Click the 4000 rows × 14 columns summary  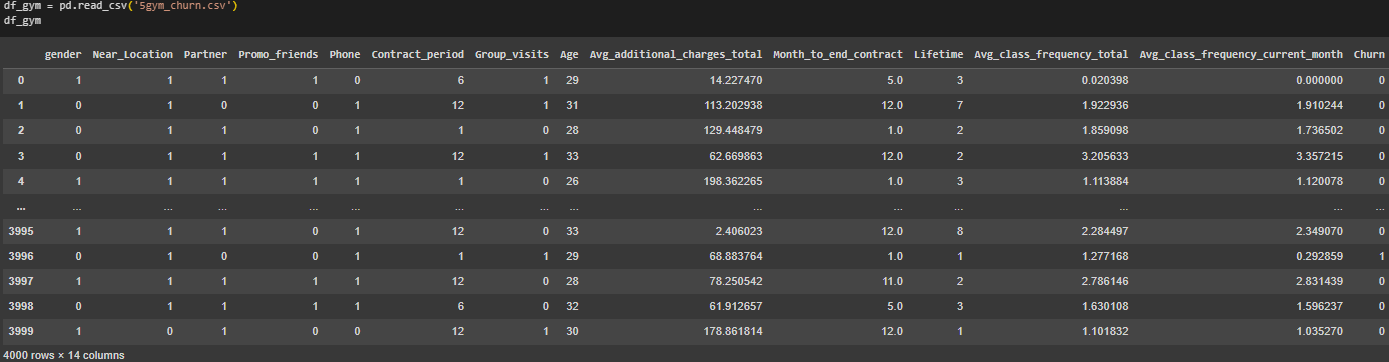point(64,354)
